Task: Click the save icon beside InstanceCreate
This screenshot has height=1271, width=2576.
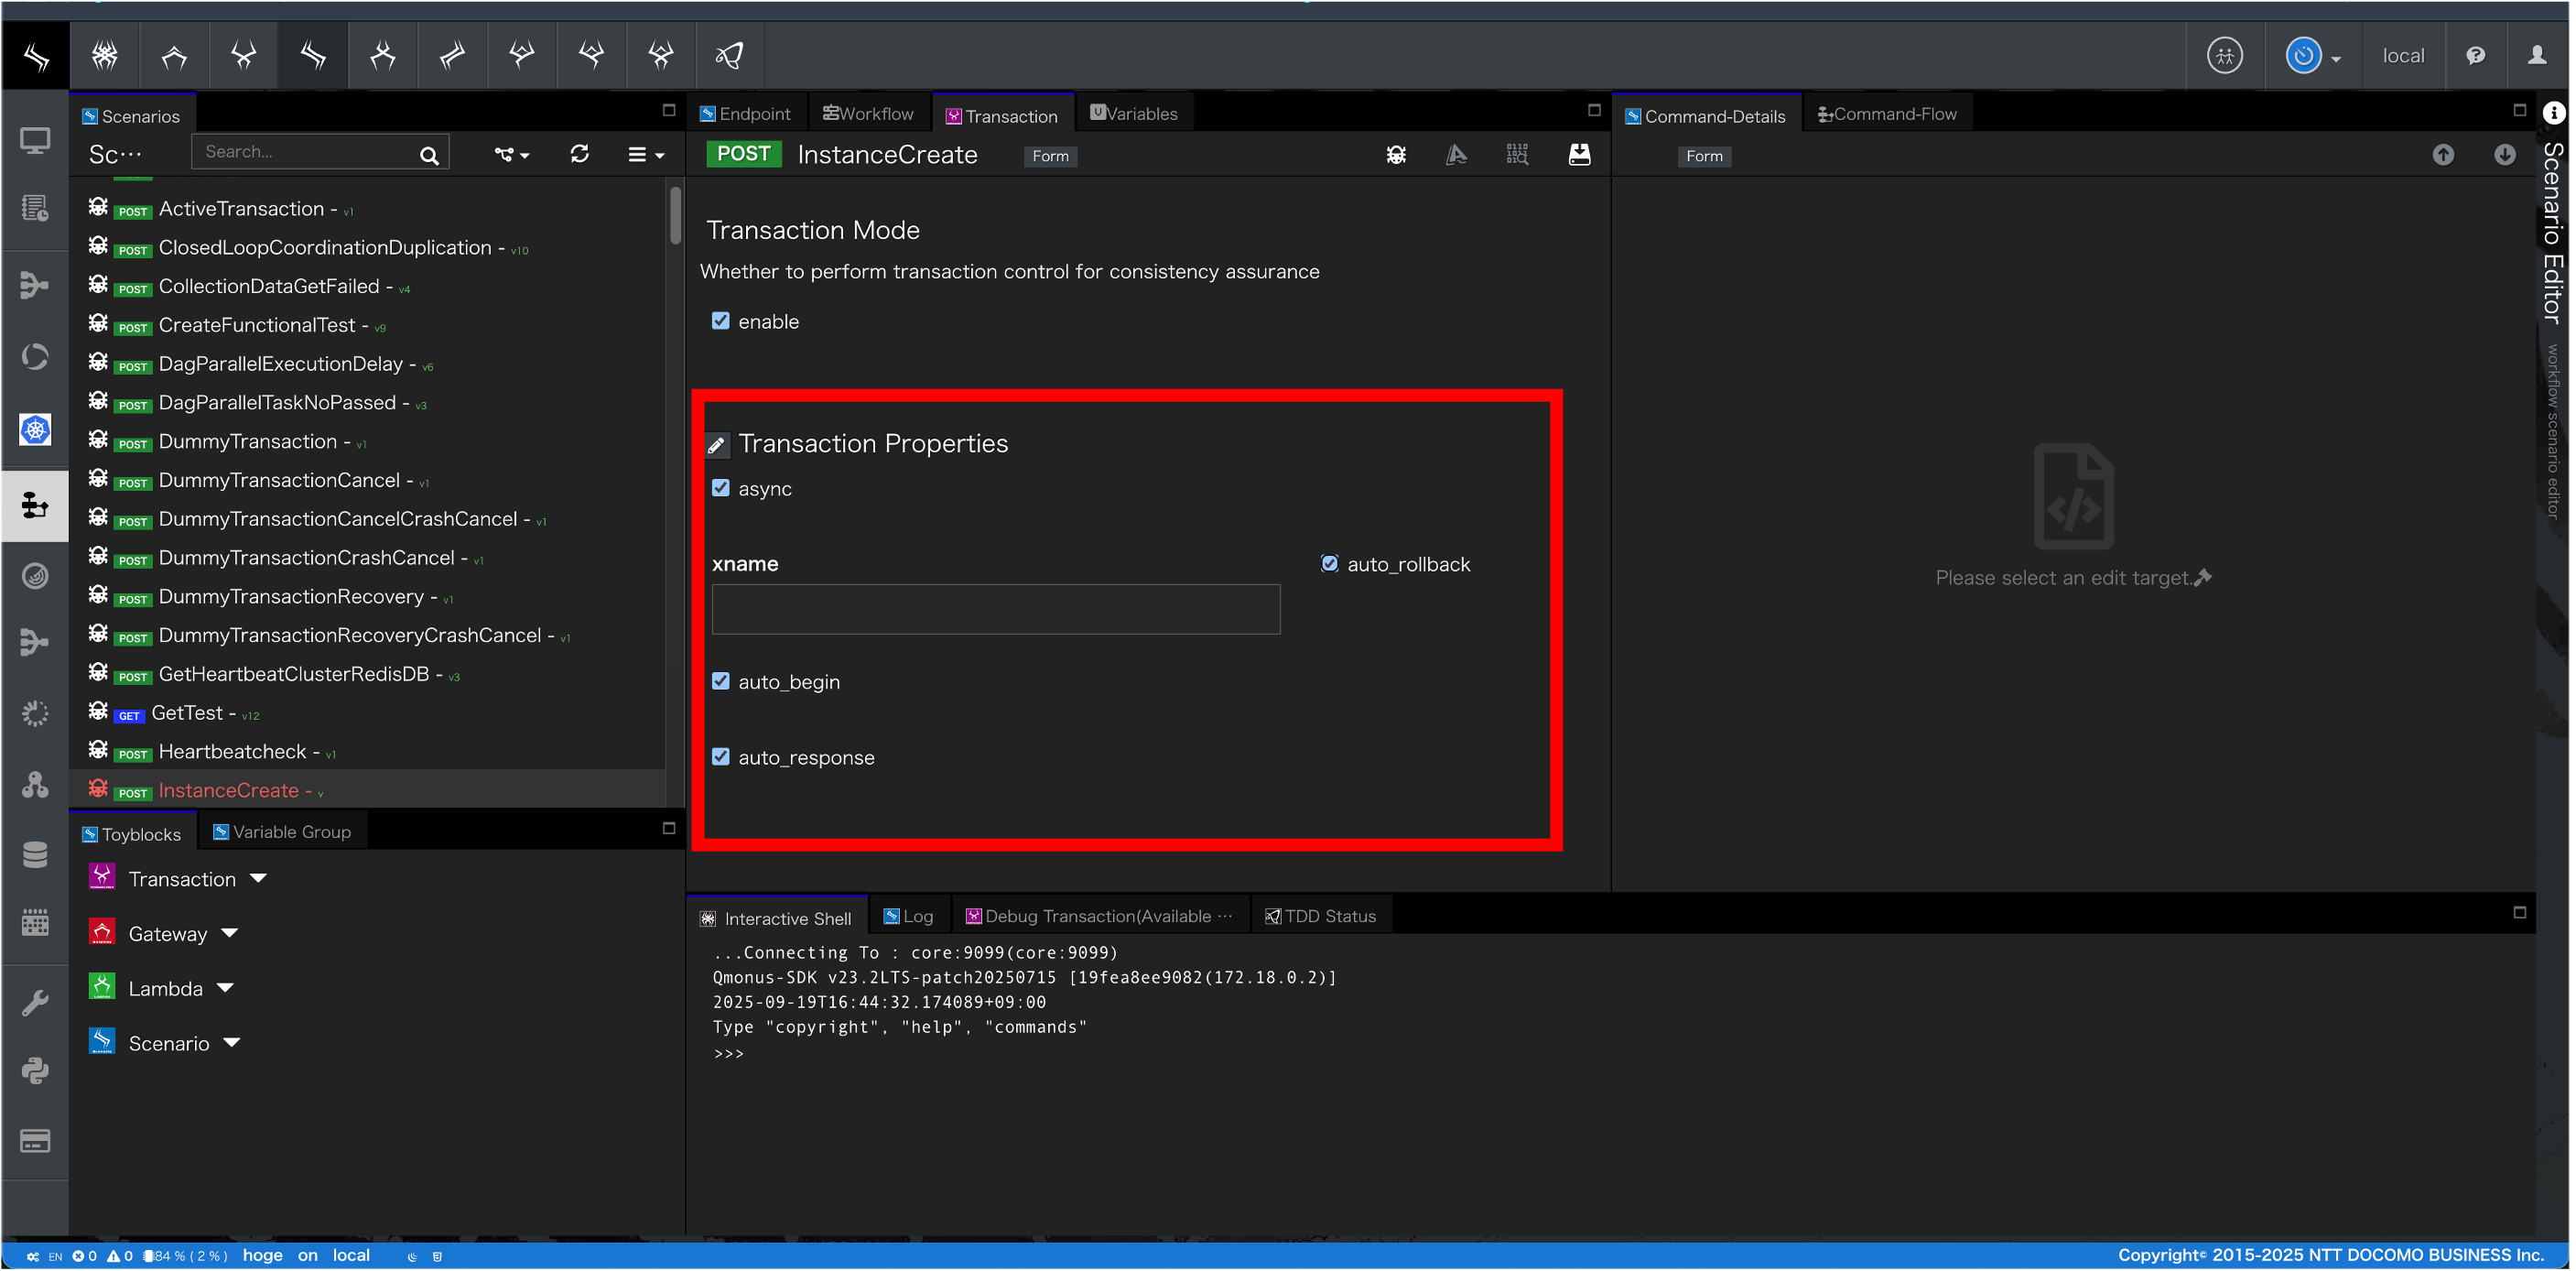Action: 1579,154
